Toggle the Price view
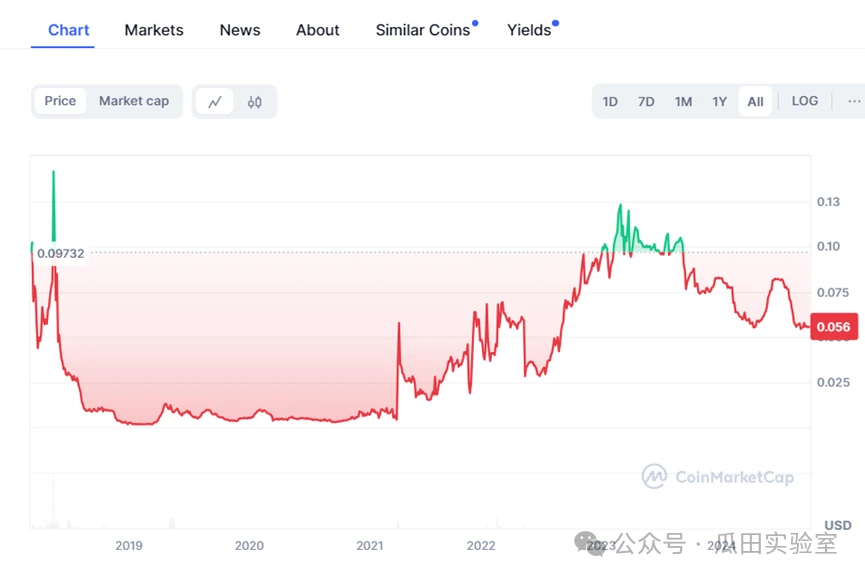The height and width of the screenshot is (578, 865). 60,101
